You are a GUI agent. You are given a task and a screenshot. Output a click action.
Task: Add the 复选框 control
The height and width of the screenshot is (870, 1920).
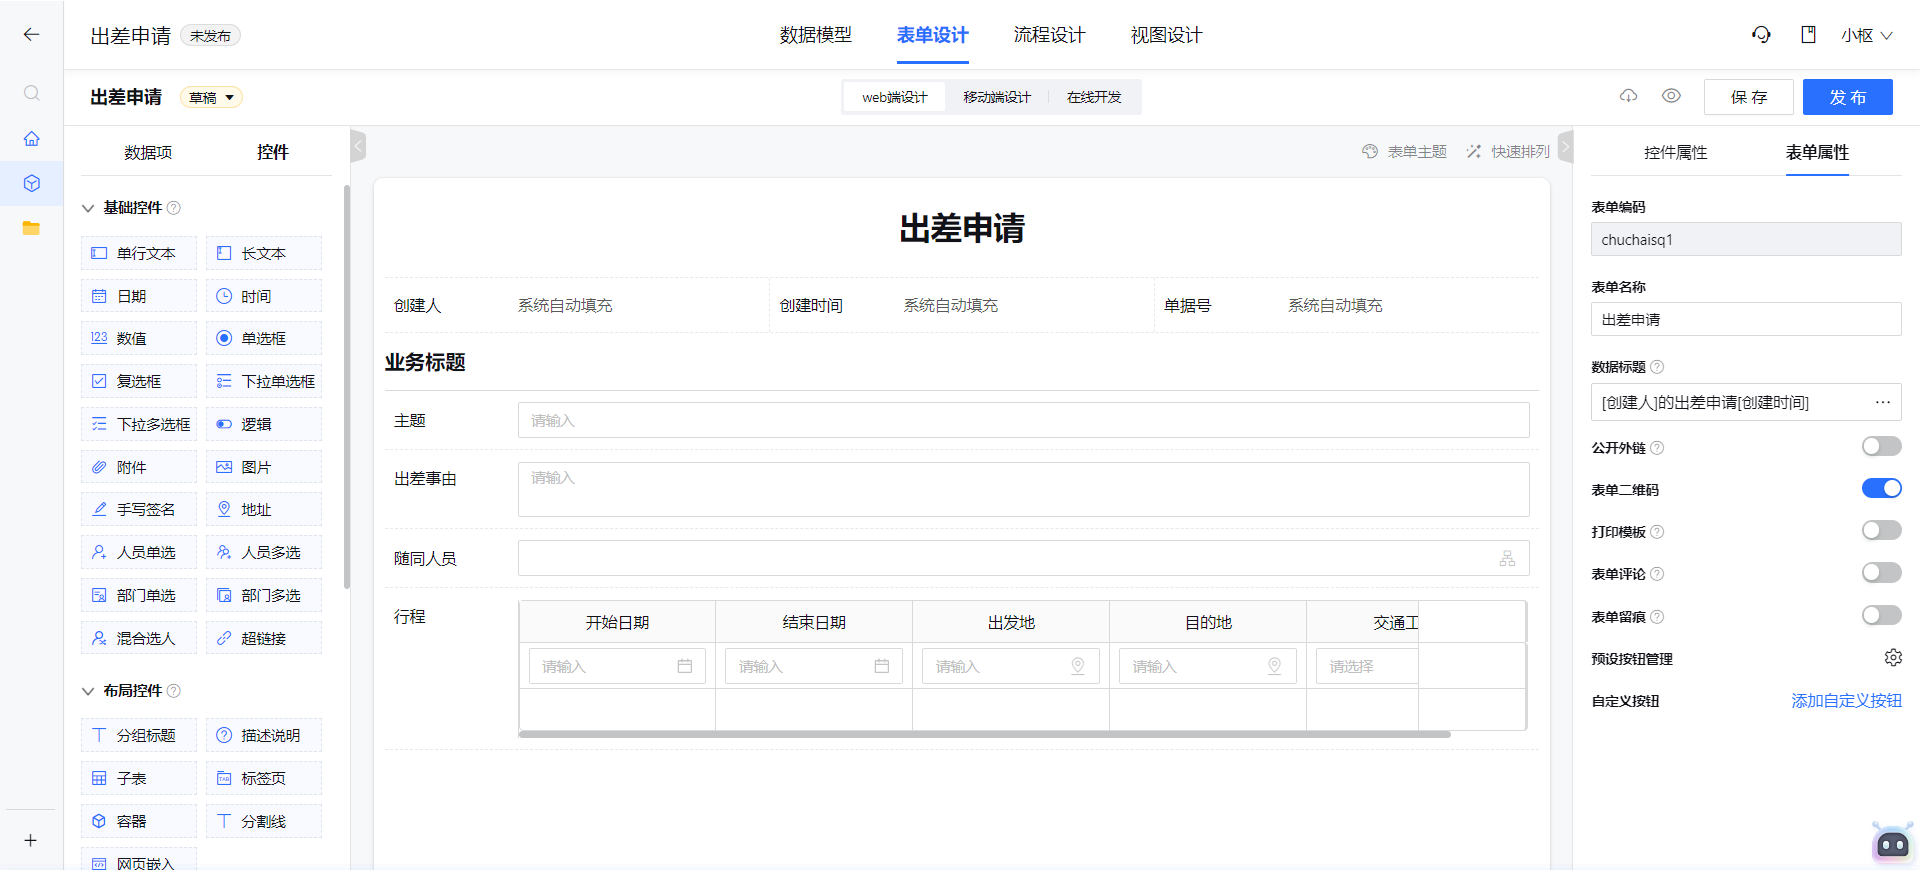pos(139,381)
